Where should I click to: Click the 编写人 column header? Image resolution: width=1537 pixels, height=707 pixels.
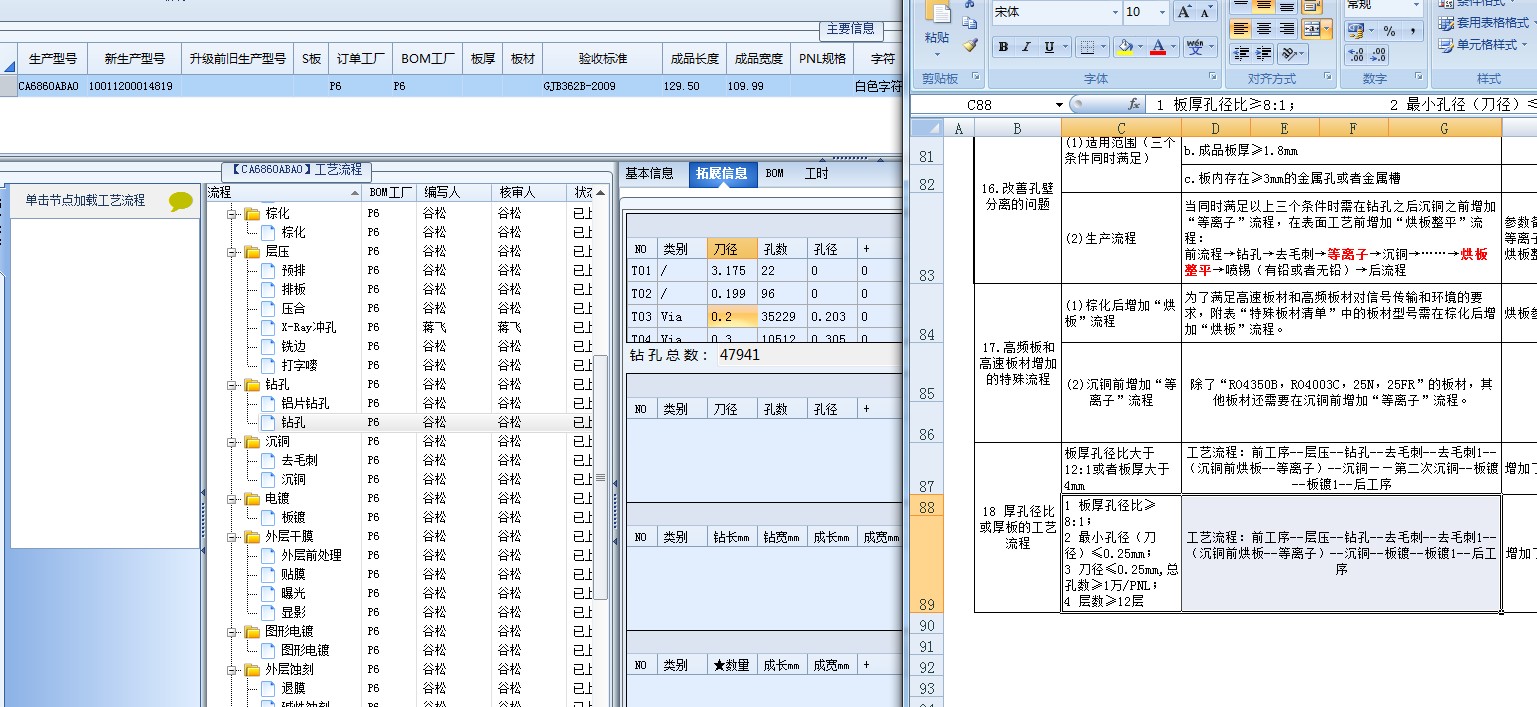click(x=453, y=192)
